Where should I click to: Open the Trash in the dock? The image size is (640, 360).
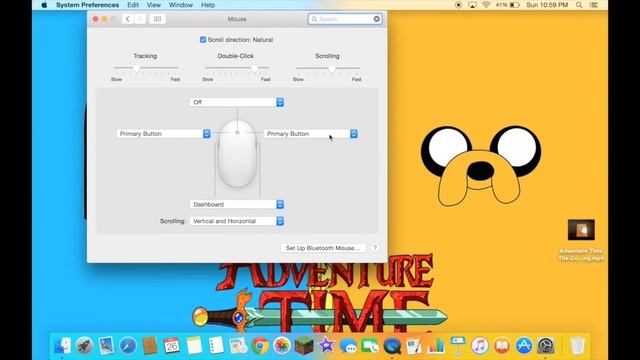(x=577, y=346)
